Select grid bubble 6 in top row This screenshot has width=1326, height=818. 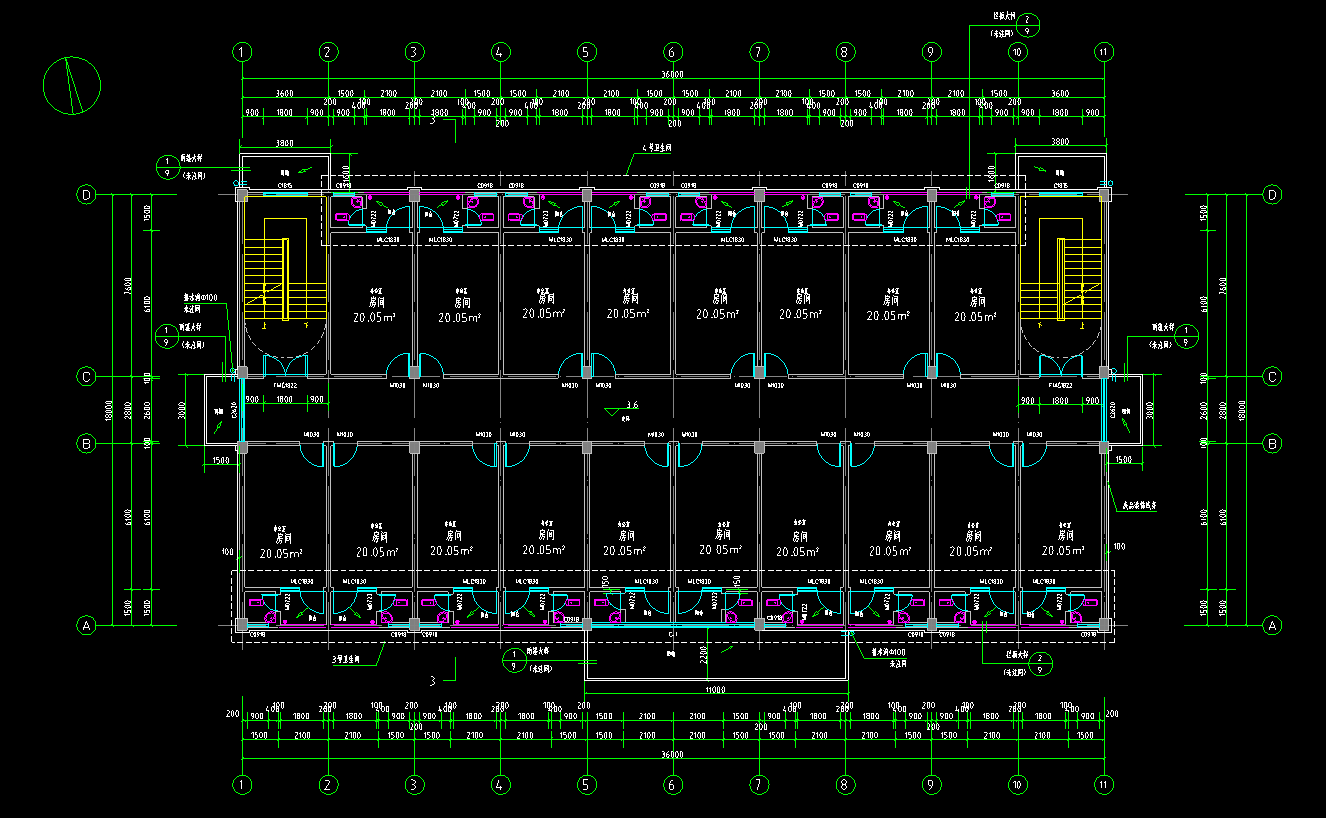pyautogui.click(x=673, y=52)
